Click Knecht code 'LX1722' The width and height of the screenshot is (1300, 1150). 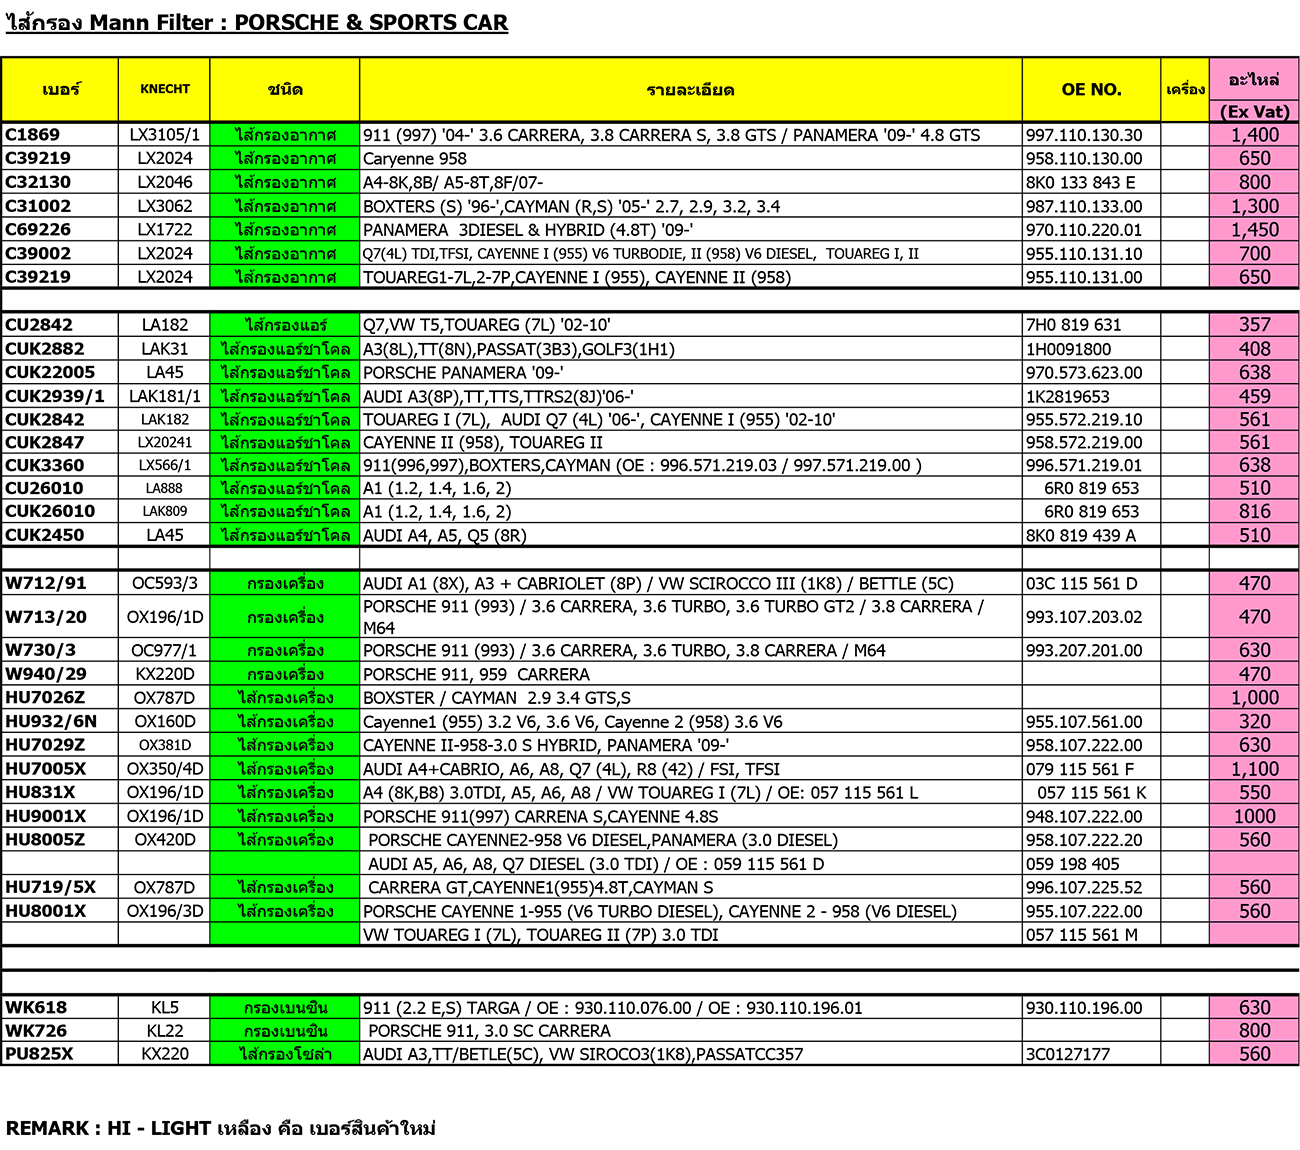[x=165, y=230]
